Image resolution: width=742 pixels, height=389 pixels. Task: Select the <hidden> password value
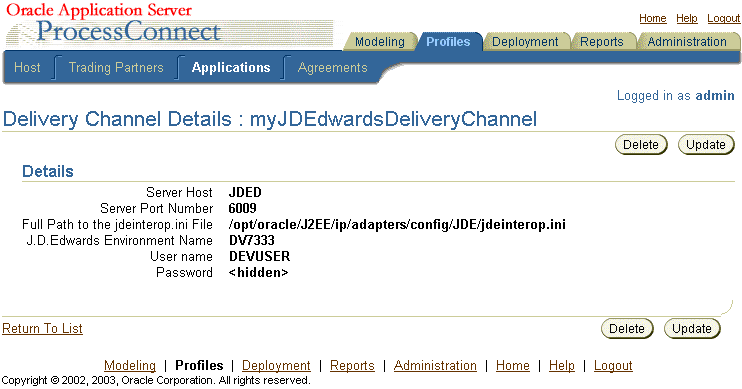[x=258, y=273]
